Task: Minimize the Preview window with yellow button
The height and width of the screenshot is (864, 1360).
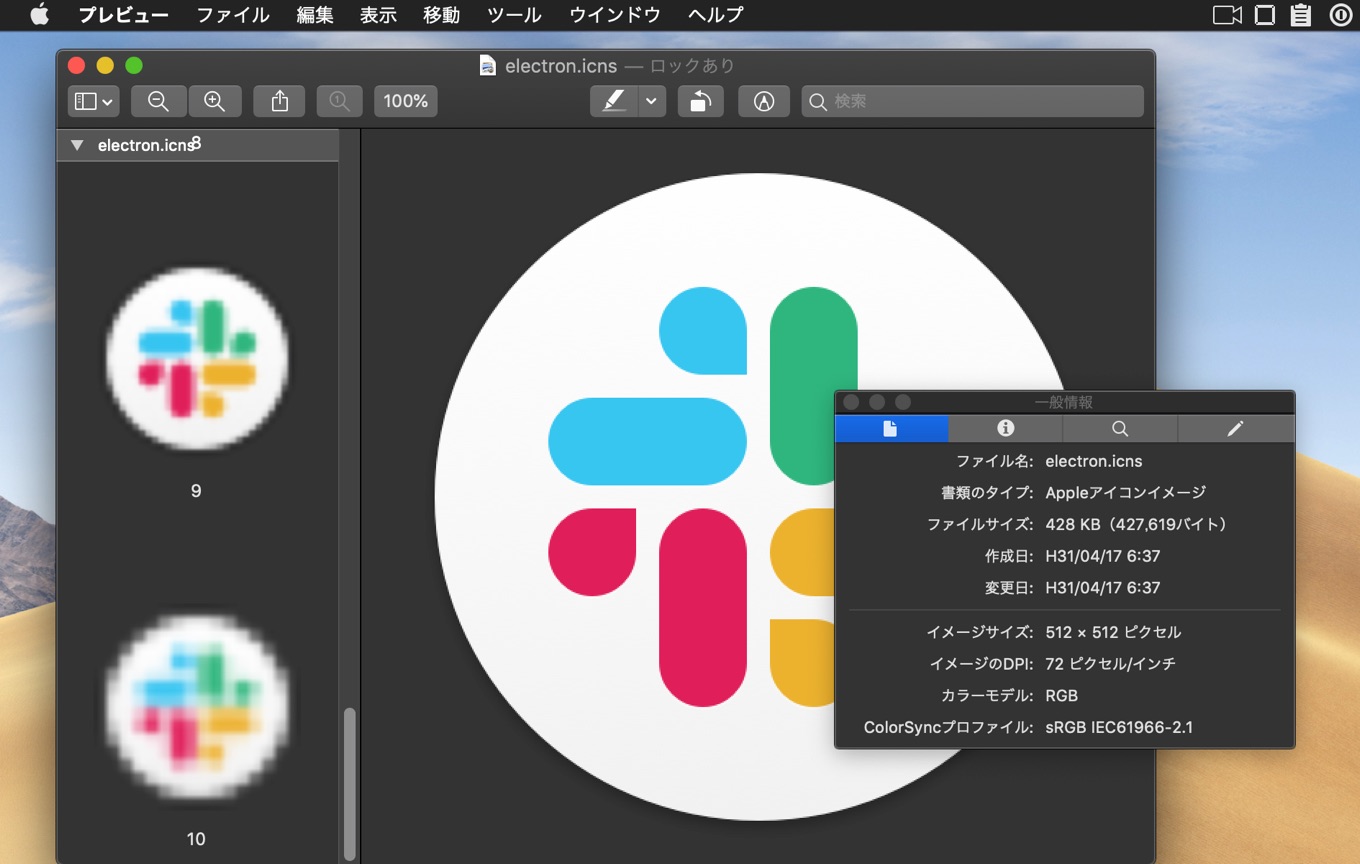Action: [105, 66]
